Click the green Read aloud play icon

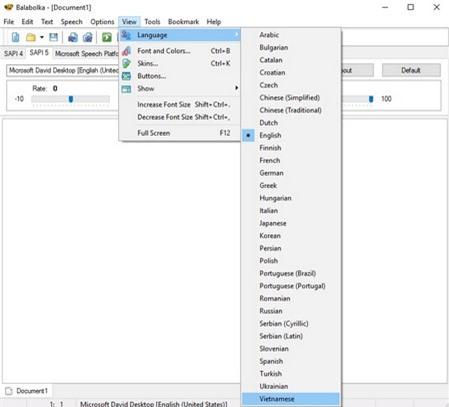[107, 37]
